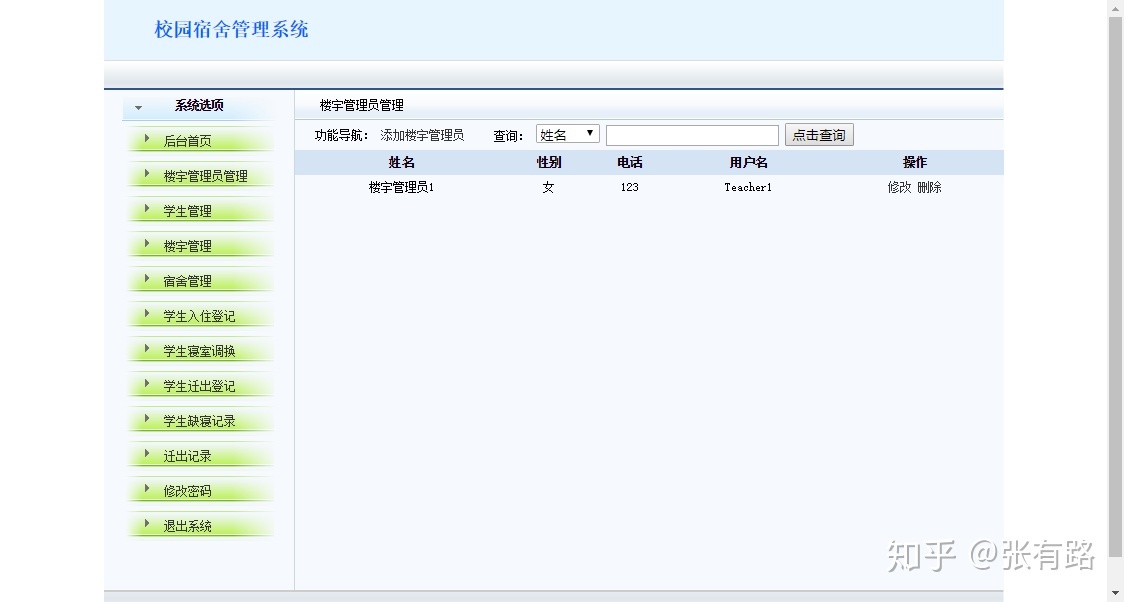This screenshot has height=602, width=1124.
Task: Open 学生缺寝记录 in the sidebar
Action: click(201, 421)
